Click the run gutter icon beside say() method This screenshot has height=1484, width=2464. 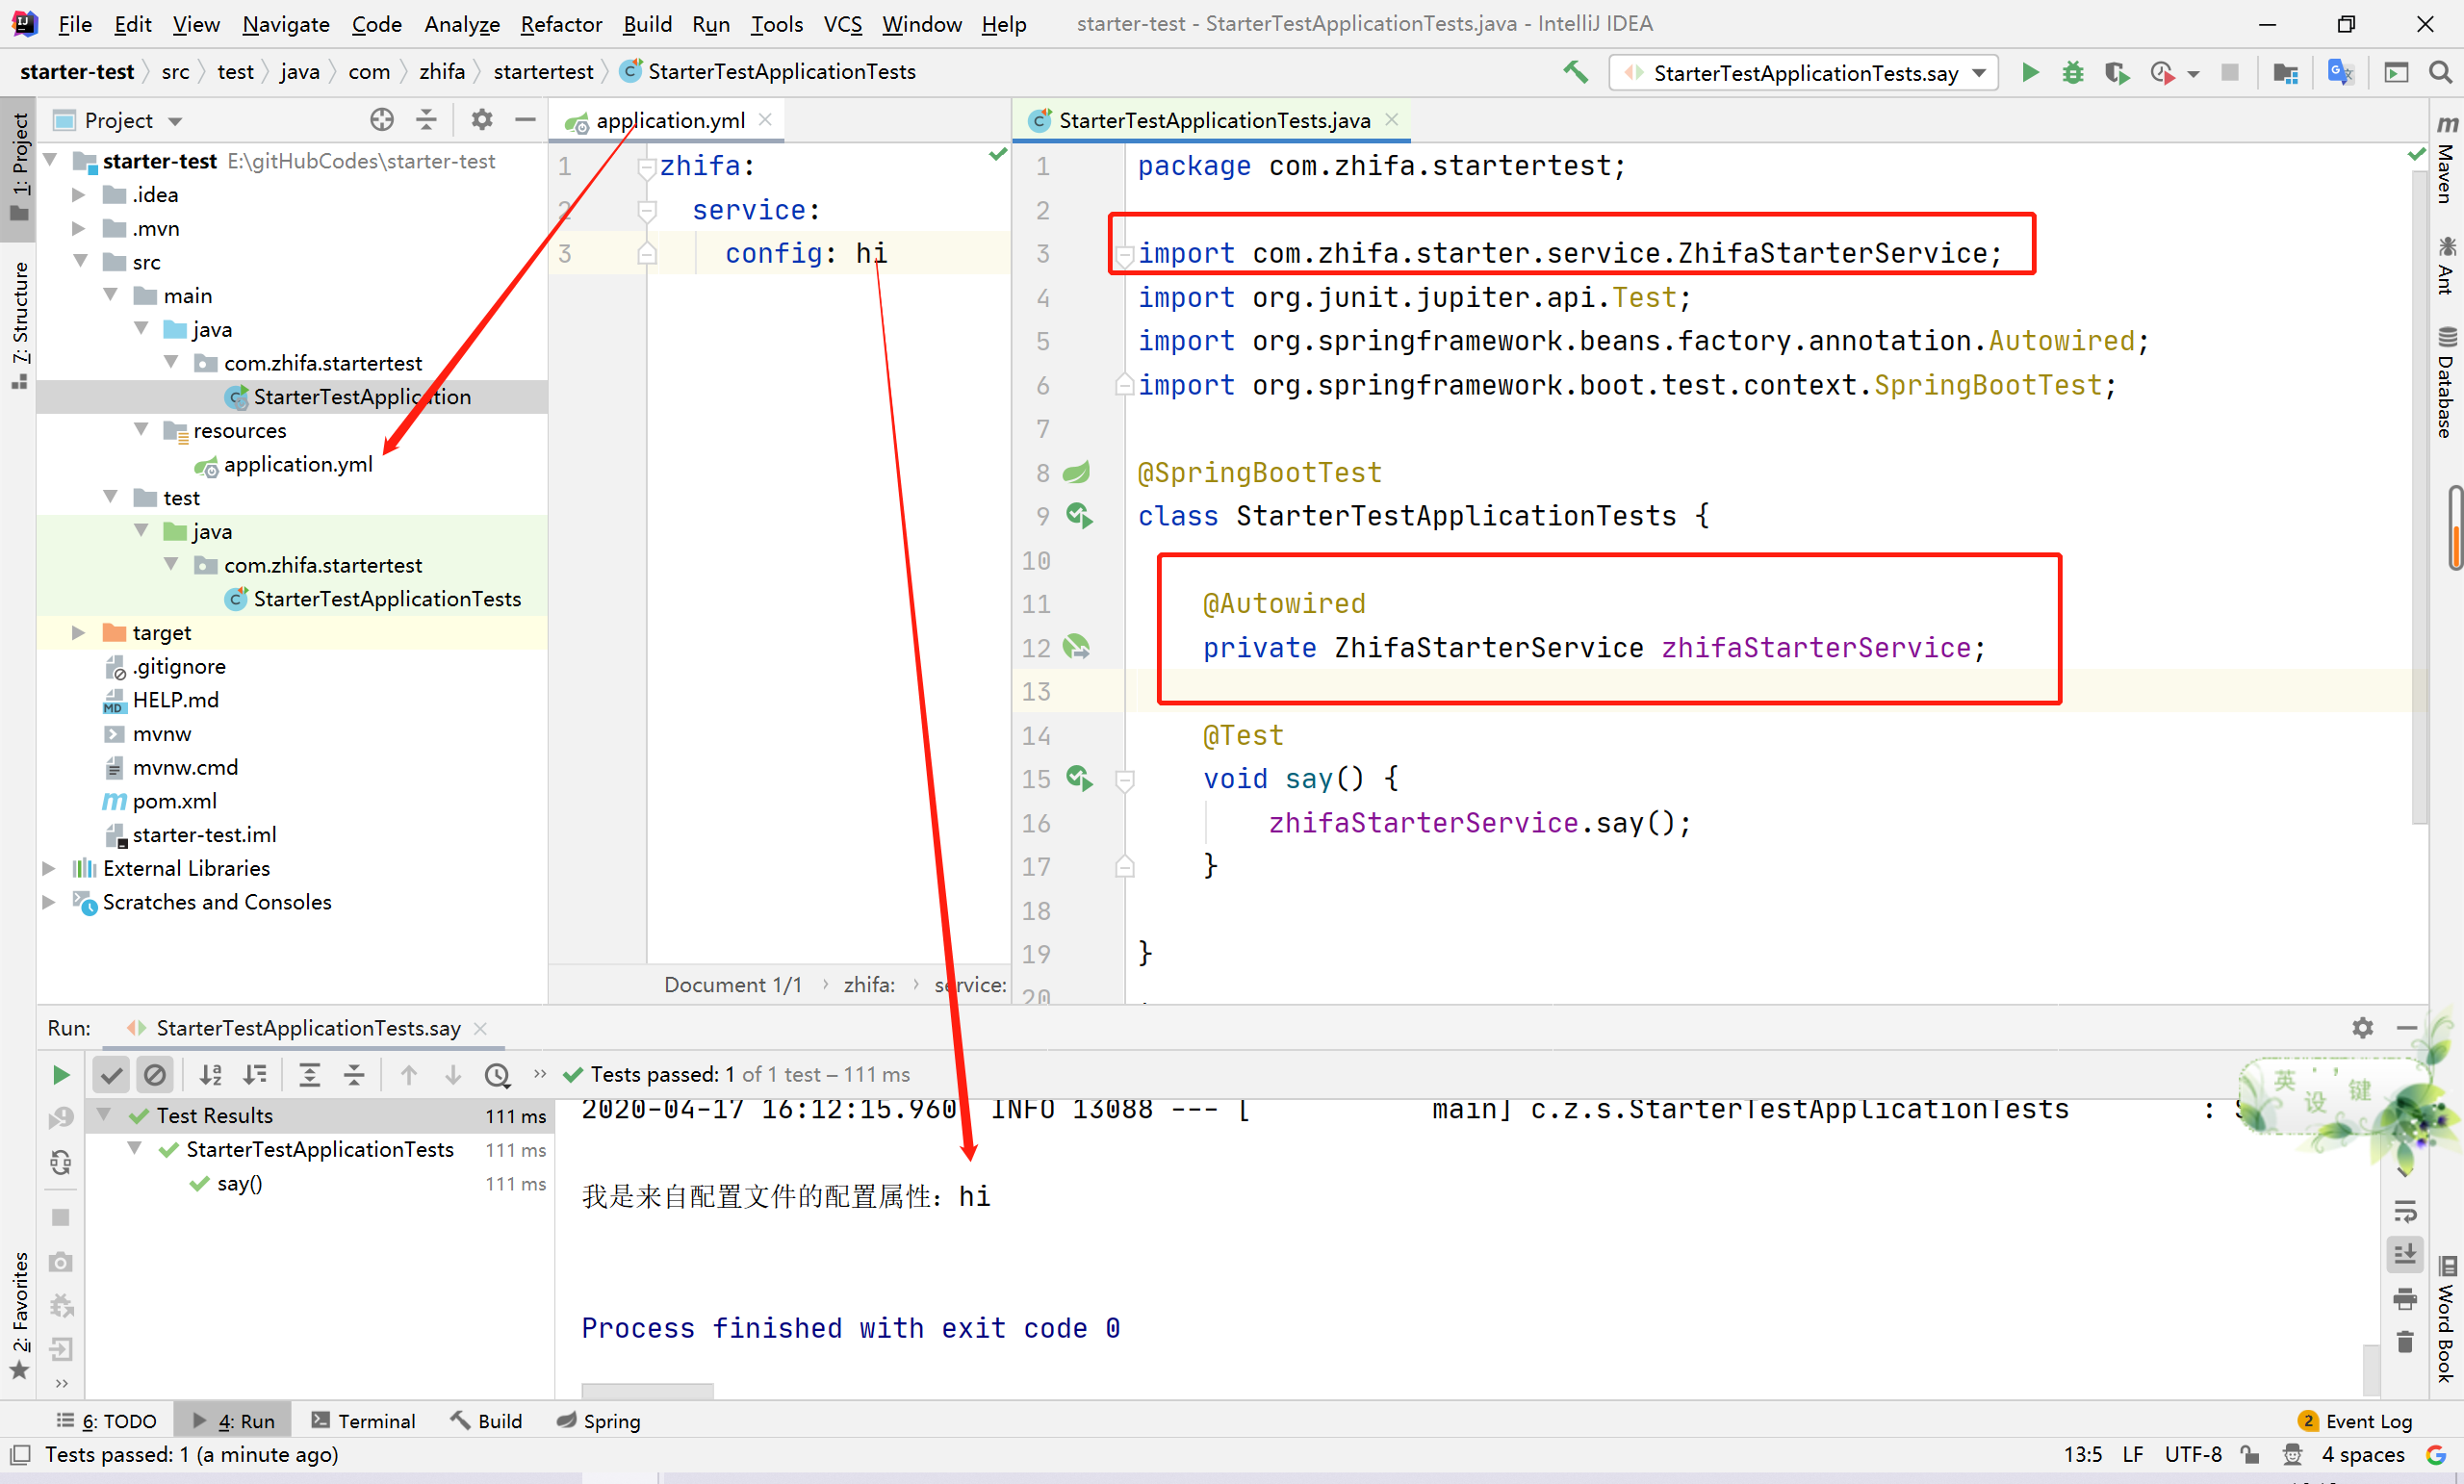(1078, 778)
